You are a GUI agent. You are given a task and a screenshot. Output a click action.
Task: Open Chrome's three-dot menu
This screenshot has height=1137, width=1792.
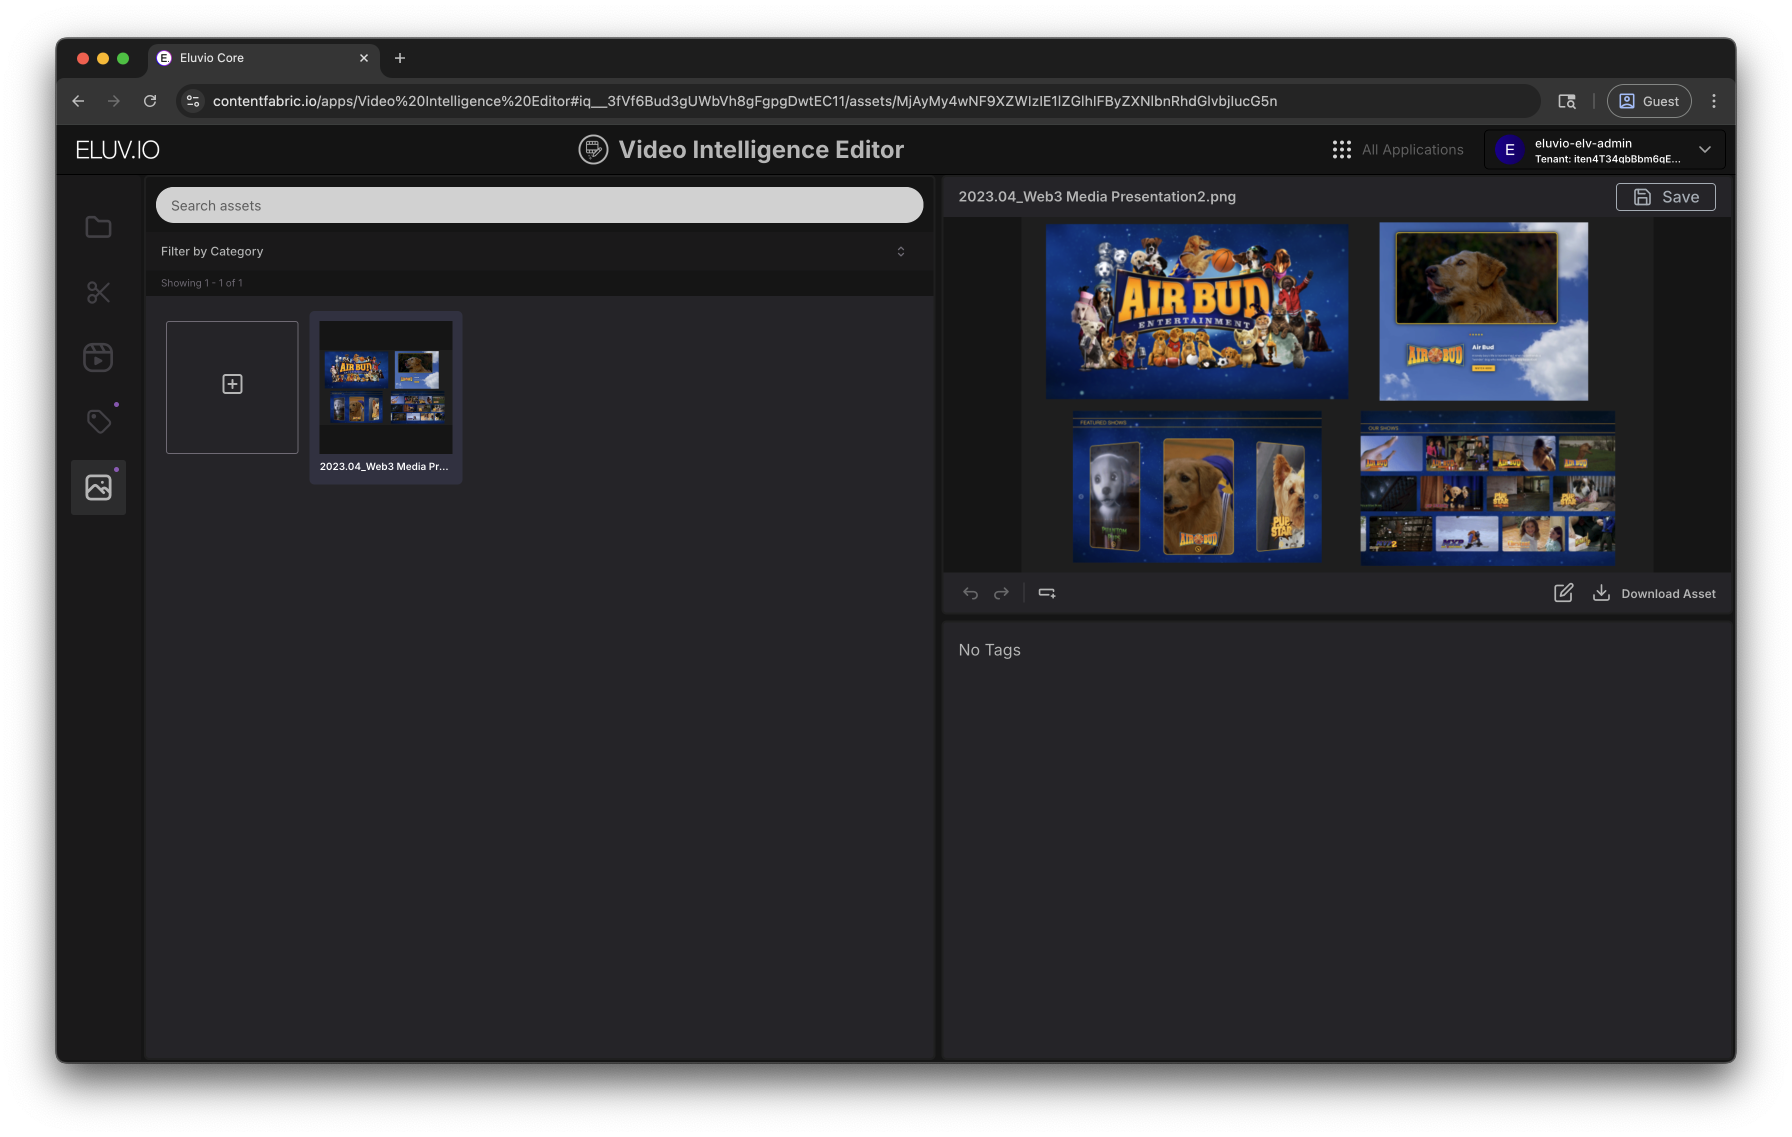click(x=1714, y=101)
